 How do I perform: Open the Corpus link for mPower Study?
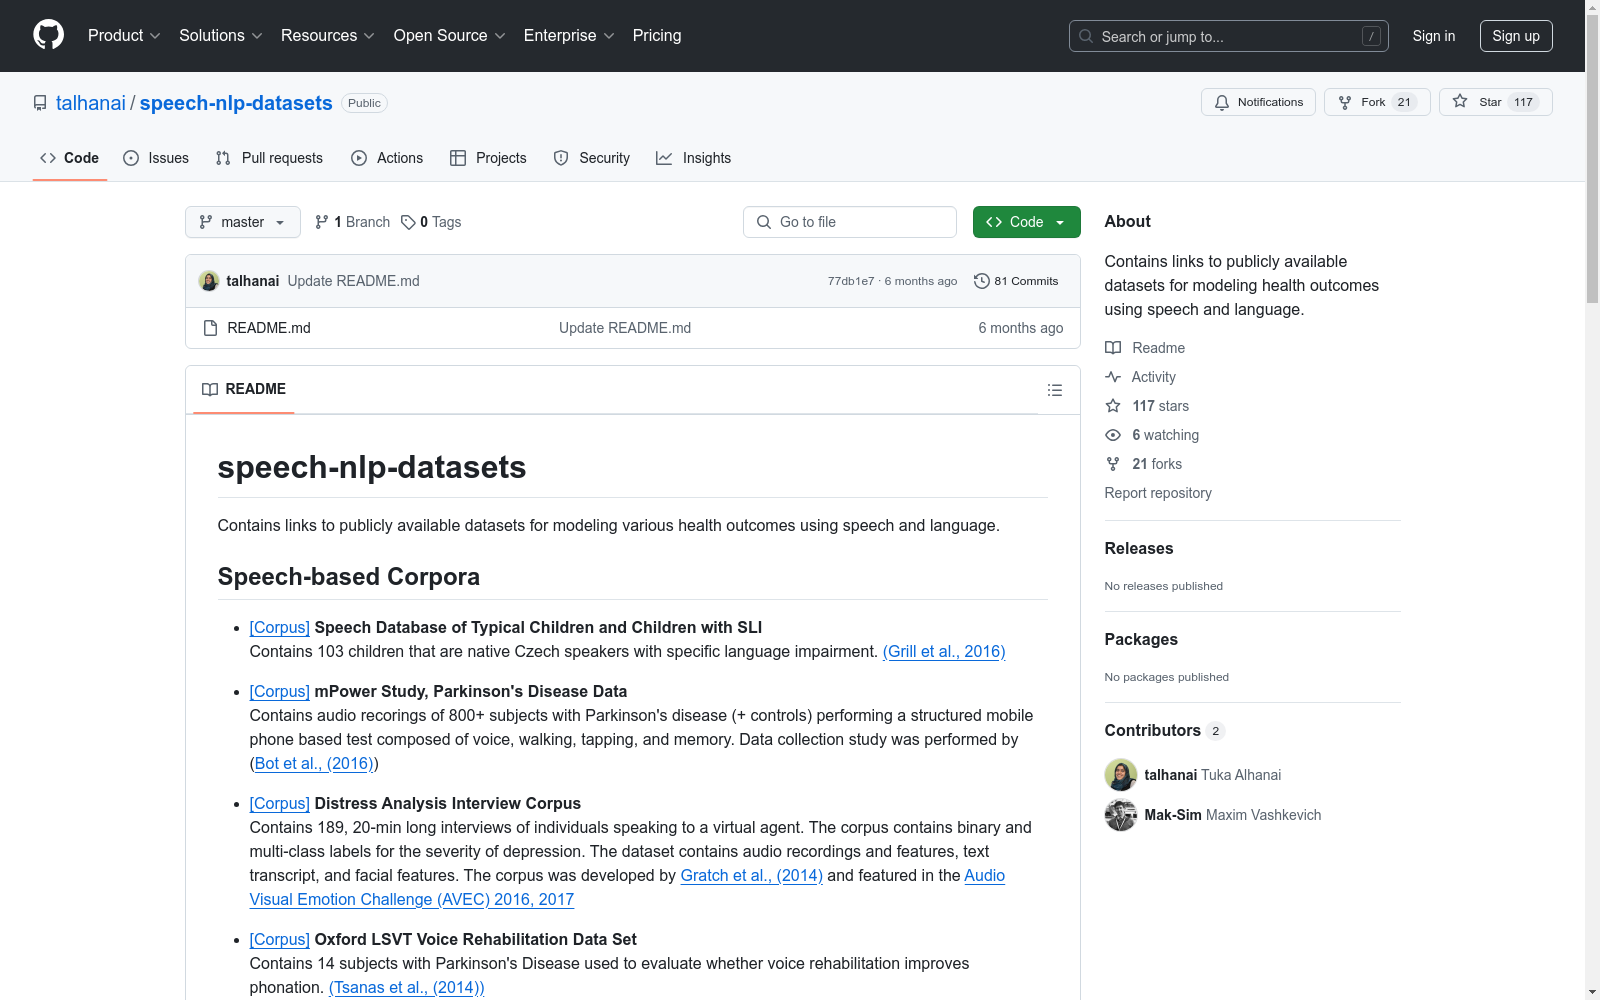[x=280, y=691]
